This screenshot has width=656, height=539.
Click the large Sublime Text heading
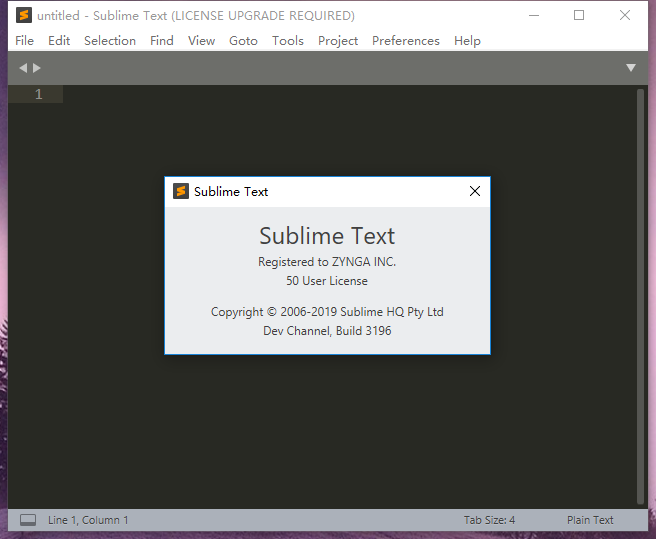pyautogui.click(x=327, y=236)
